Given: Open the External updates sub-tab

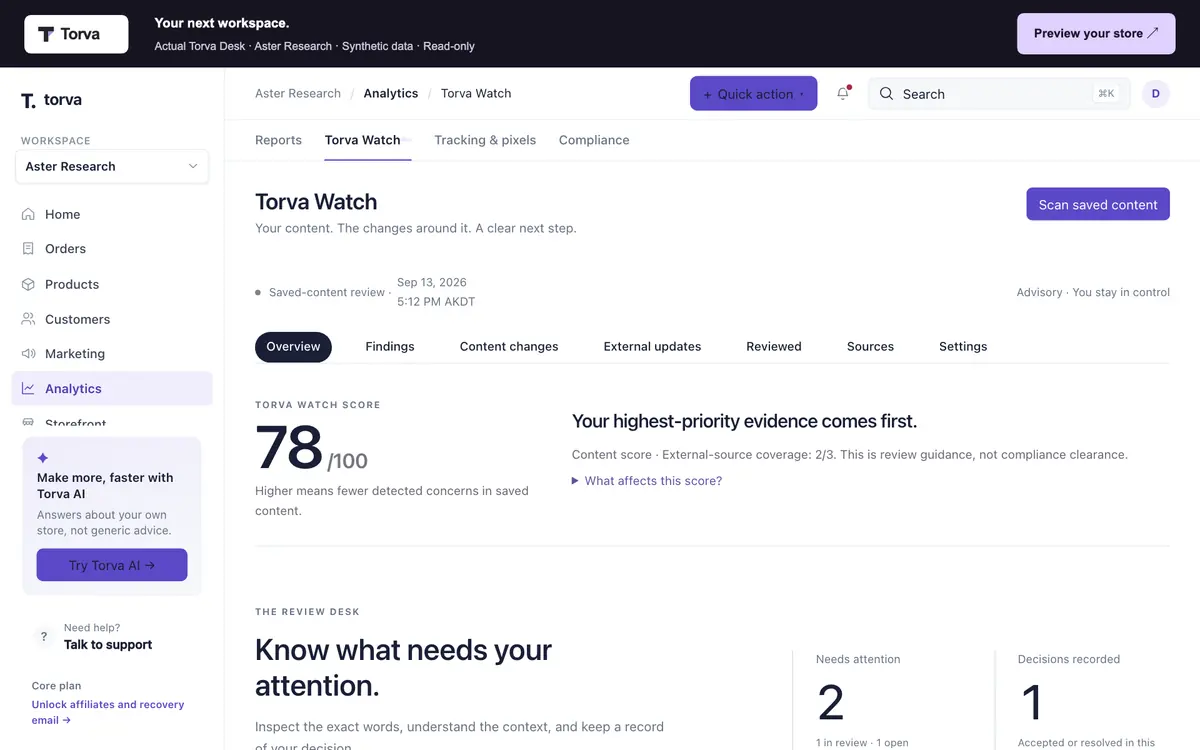Looking at the screenshot, I should point(652,346).
